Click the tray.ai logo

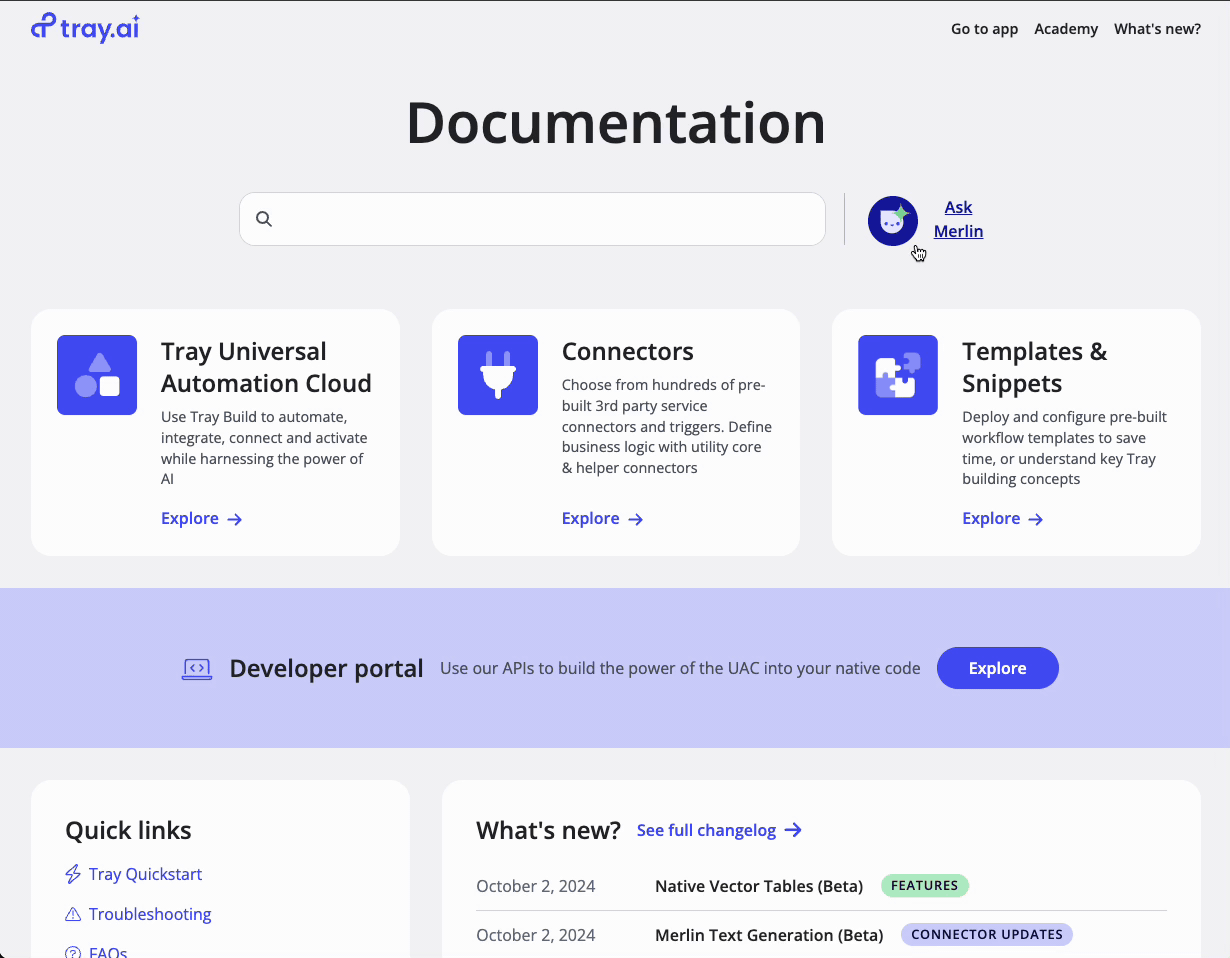[85, 27]
